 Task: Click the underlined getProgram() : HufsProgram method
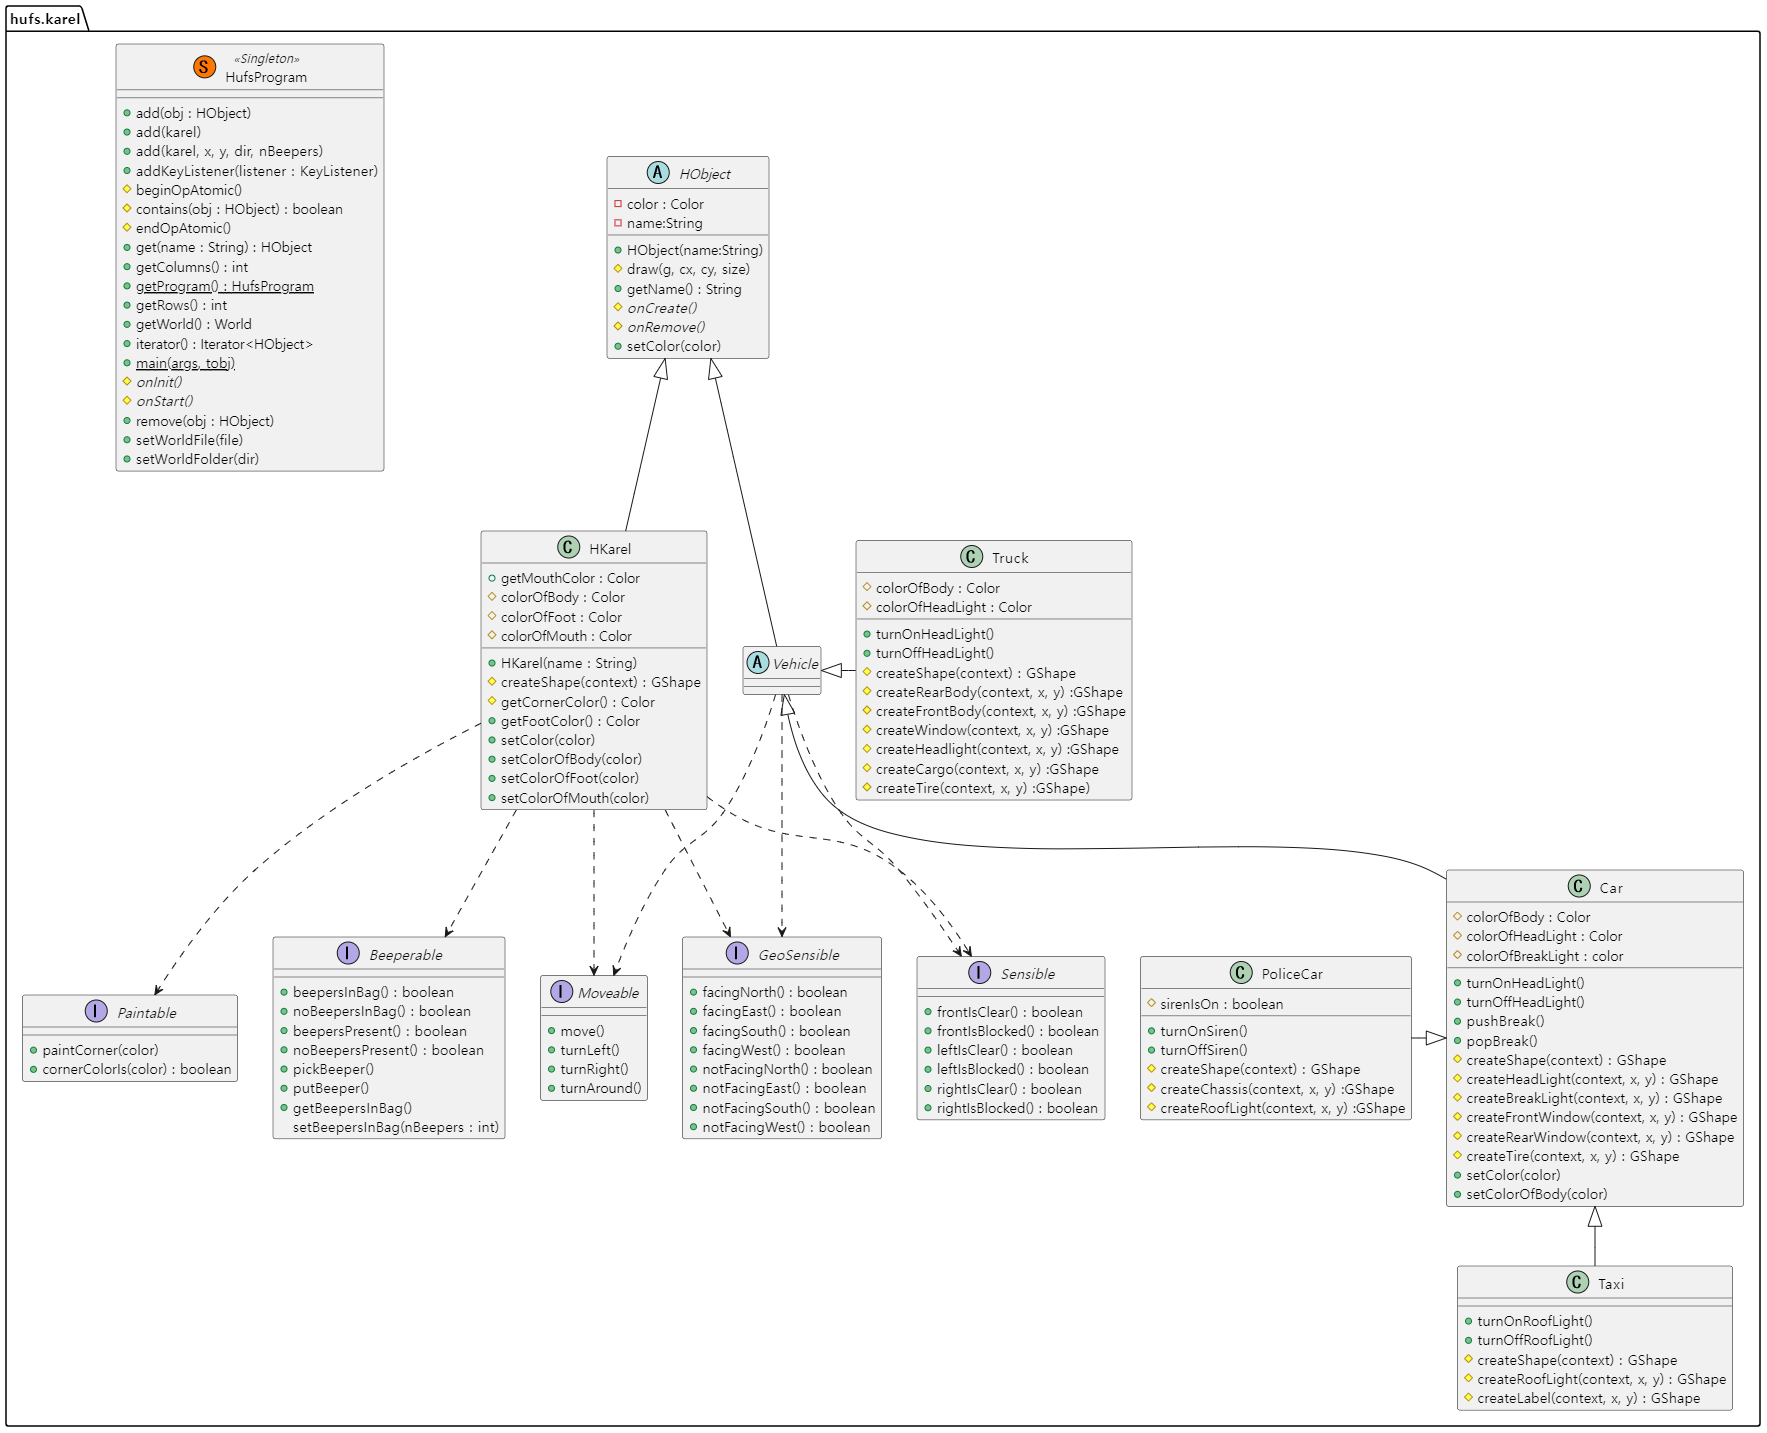point(225,286)
